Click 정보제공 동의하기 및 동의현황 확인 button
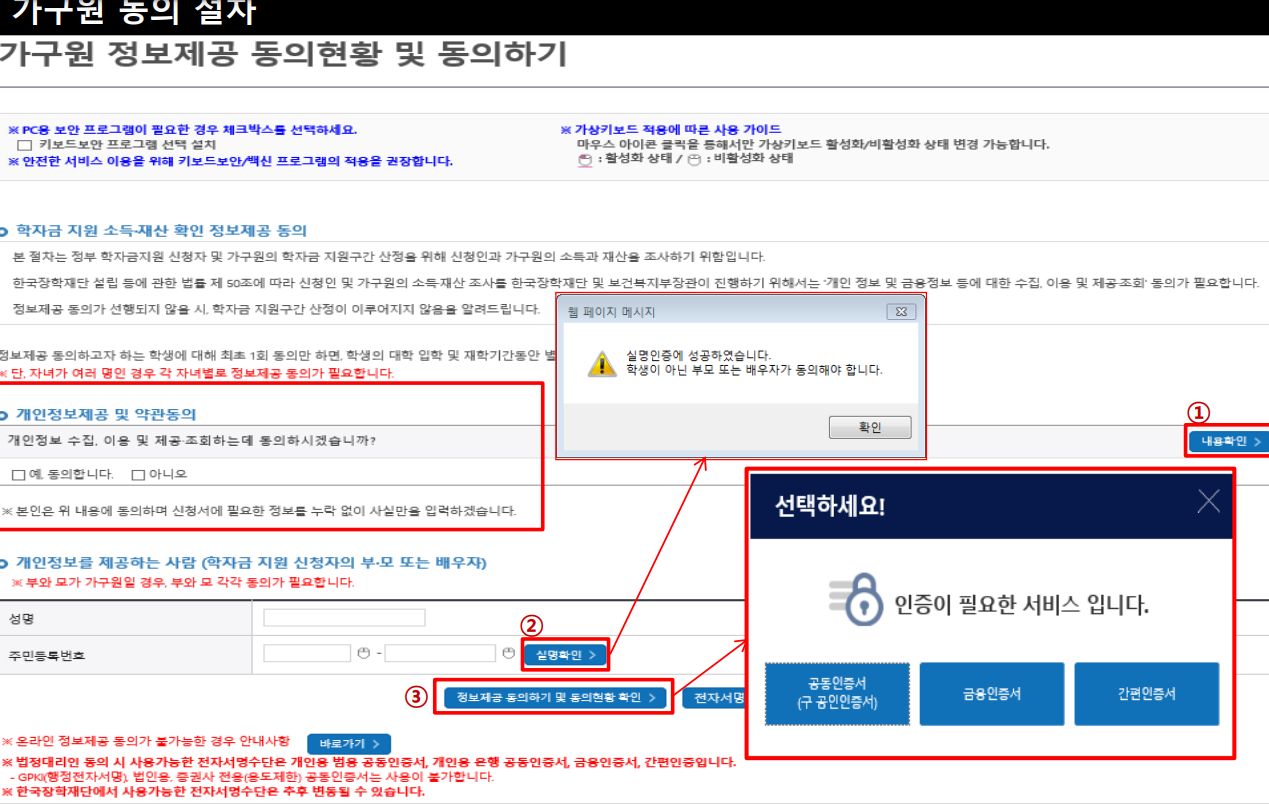The height and width of the screenshot is (804, 1269). point(553,698)
